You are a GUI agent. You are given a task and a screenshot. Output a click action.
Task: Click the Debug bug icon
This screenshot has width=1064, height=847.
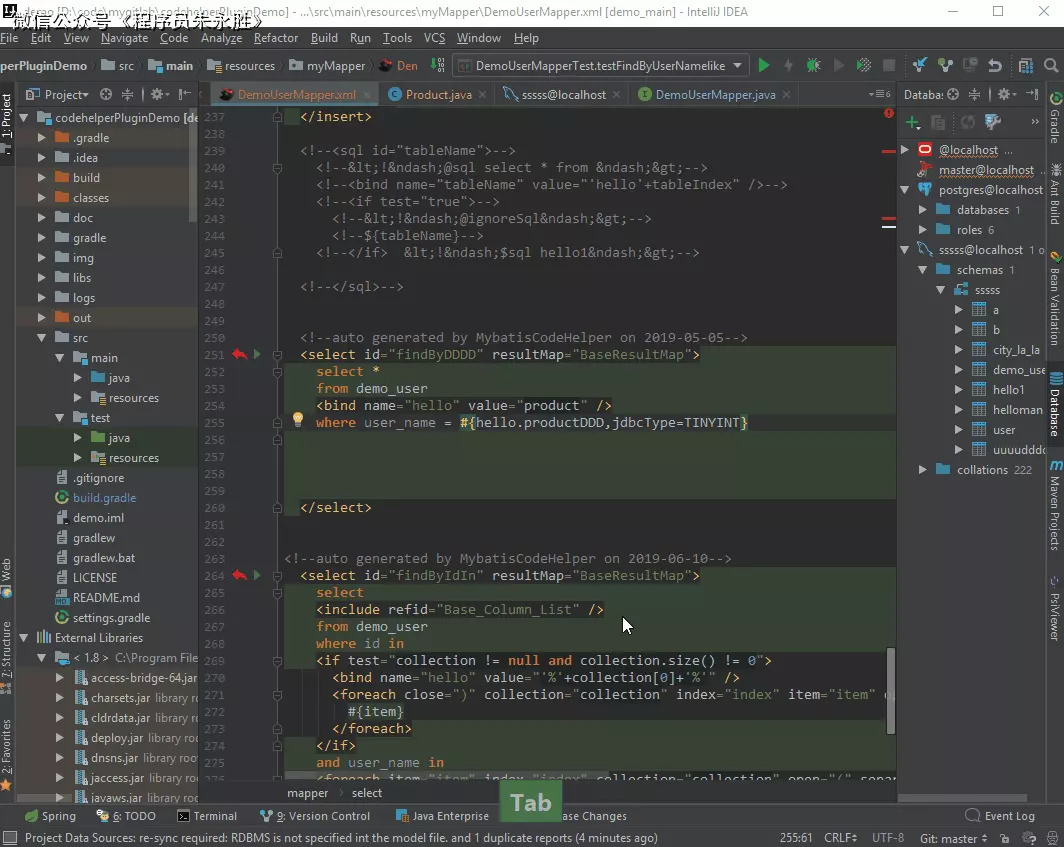coord(814,66)
